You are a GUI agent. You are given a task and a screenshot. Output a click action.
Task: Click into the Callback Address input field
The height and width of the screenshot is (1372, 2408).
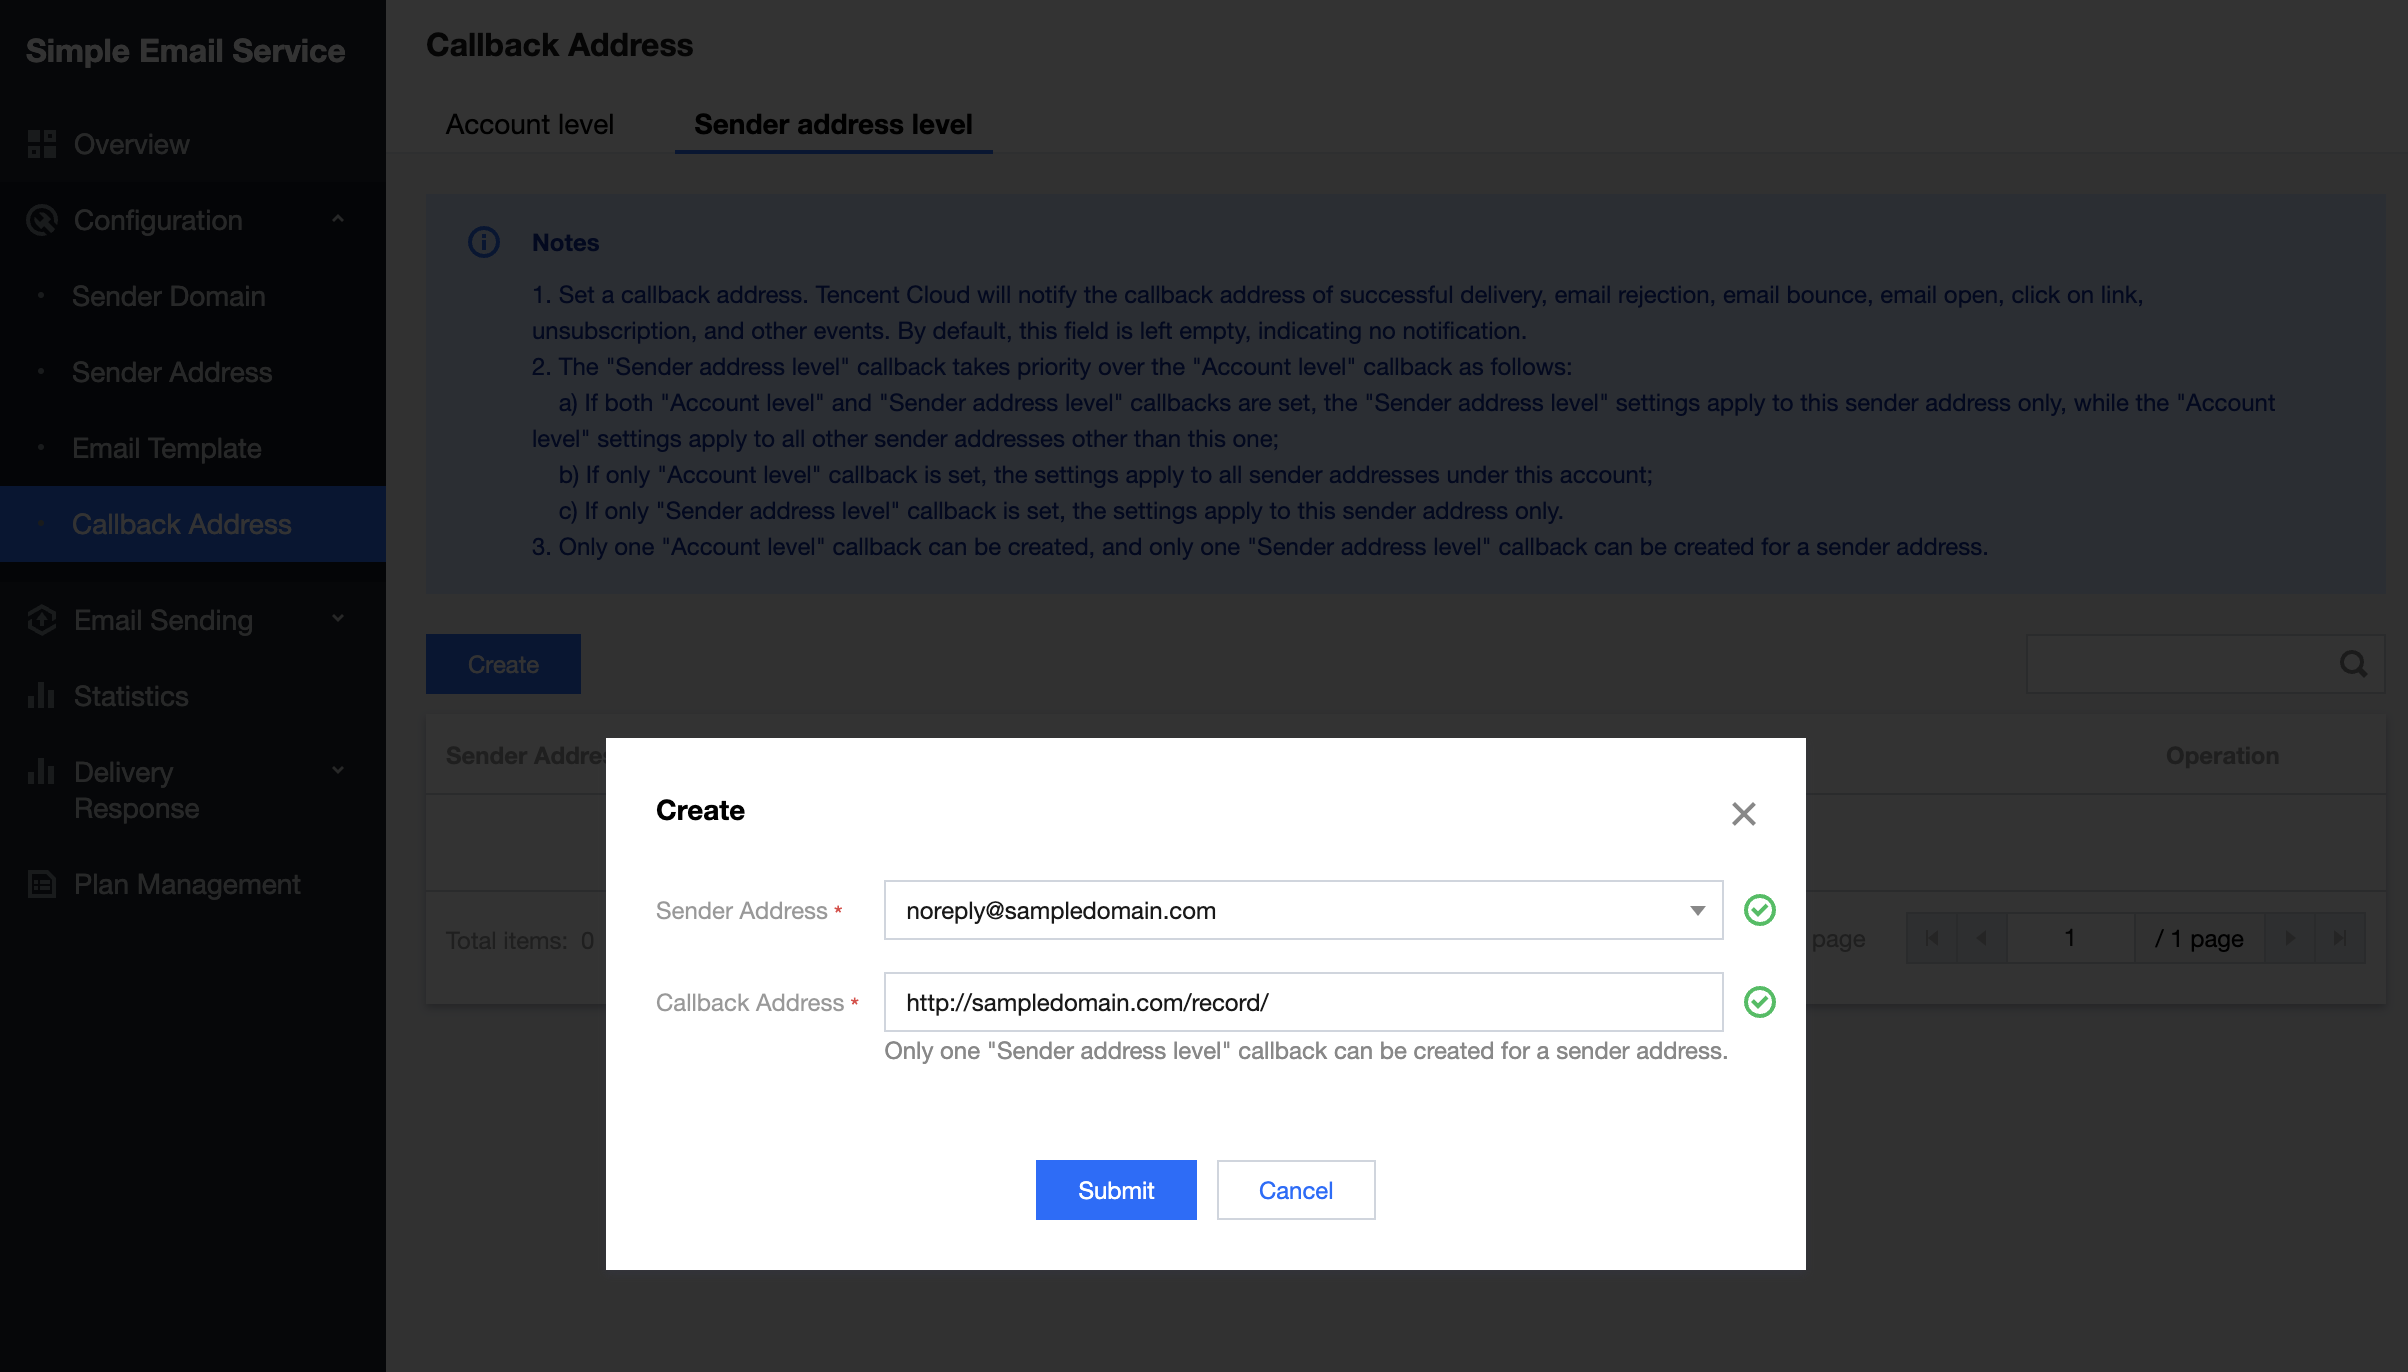pos(1302,1002)
